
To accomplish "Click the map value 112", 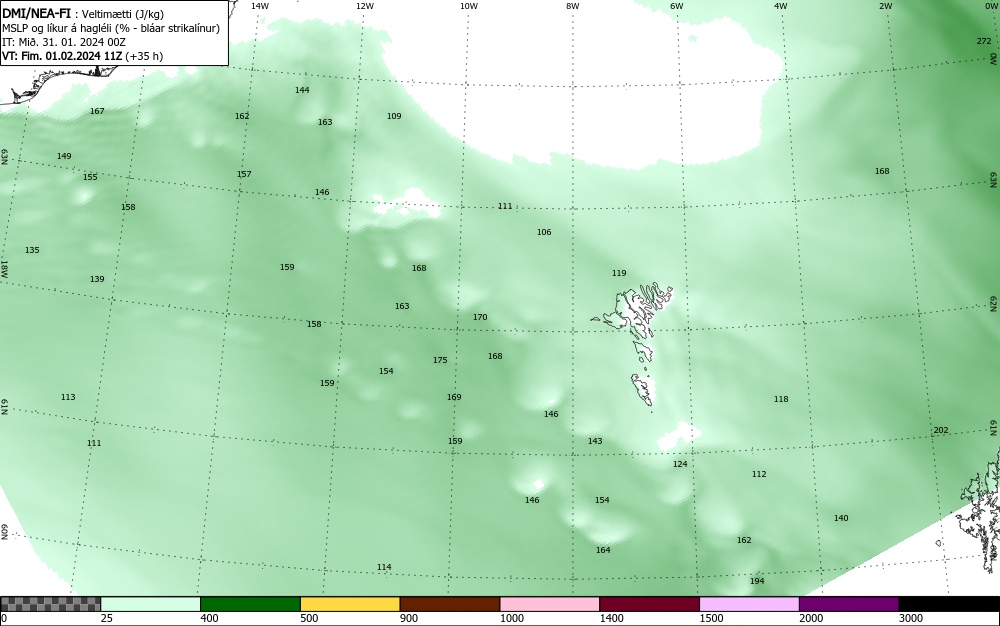I will point(759,474).
